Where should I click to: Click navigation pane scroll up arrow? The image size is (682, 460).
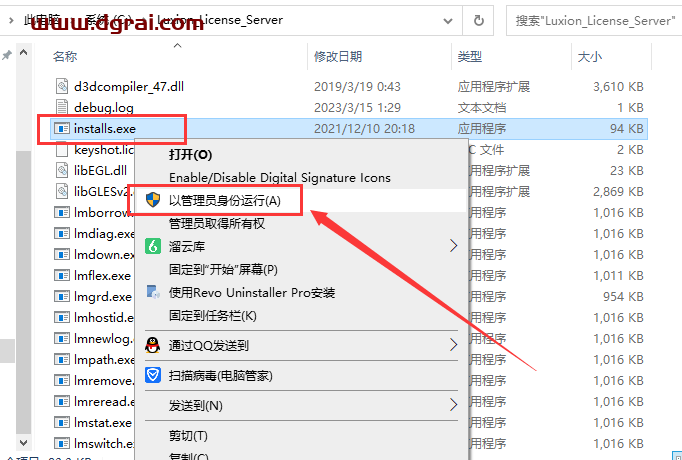24,53
